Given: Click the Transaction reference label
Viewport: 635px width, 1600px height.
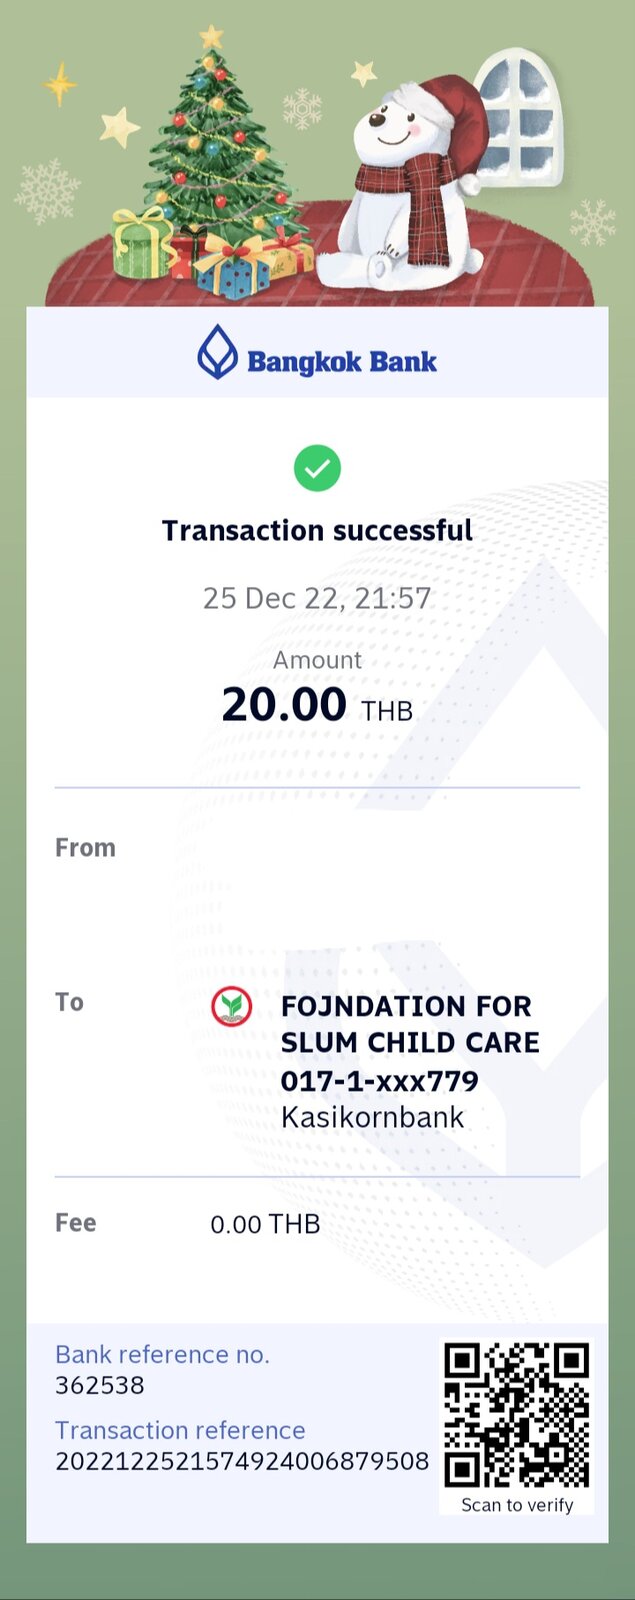Looking at the screenshot, I should pos(180,1430).
